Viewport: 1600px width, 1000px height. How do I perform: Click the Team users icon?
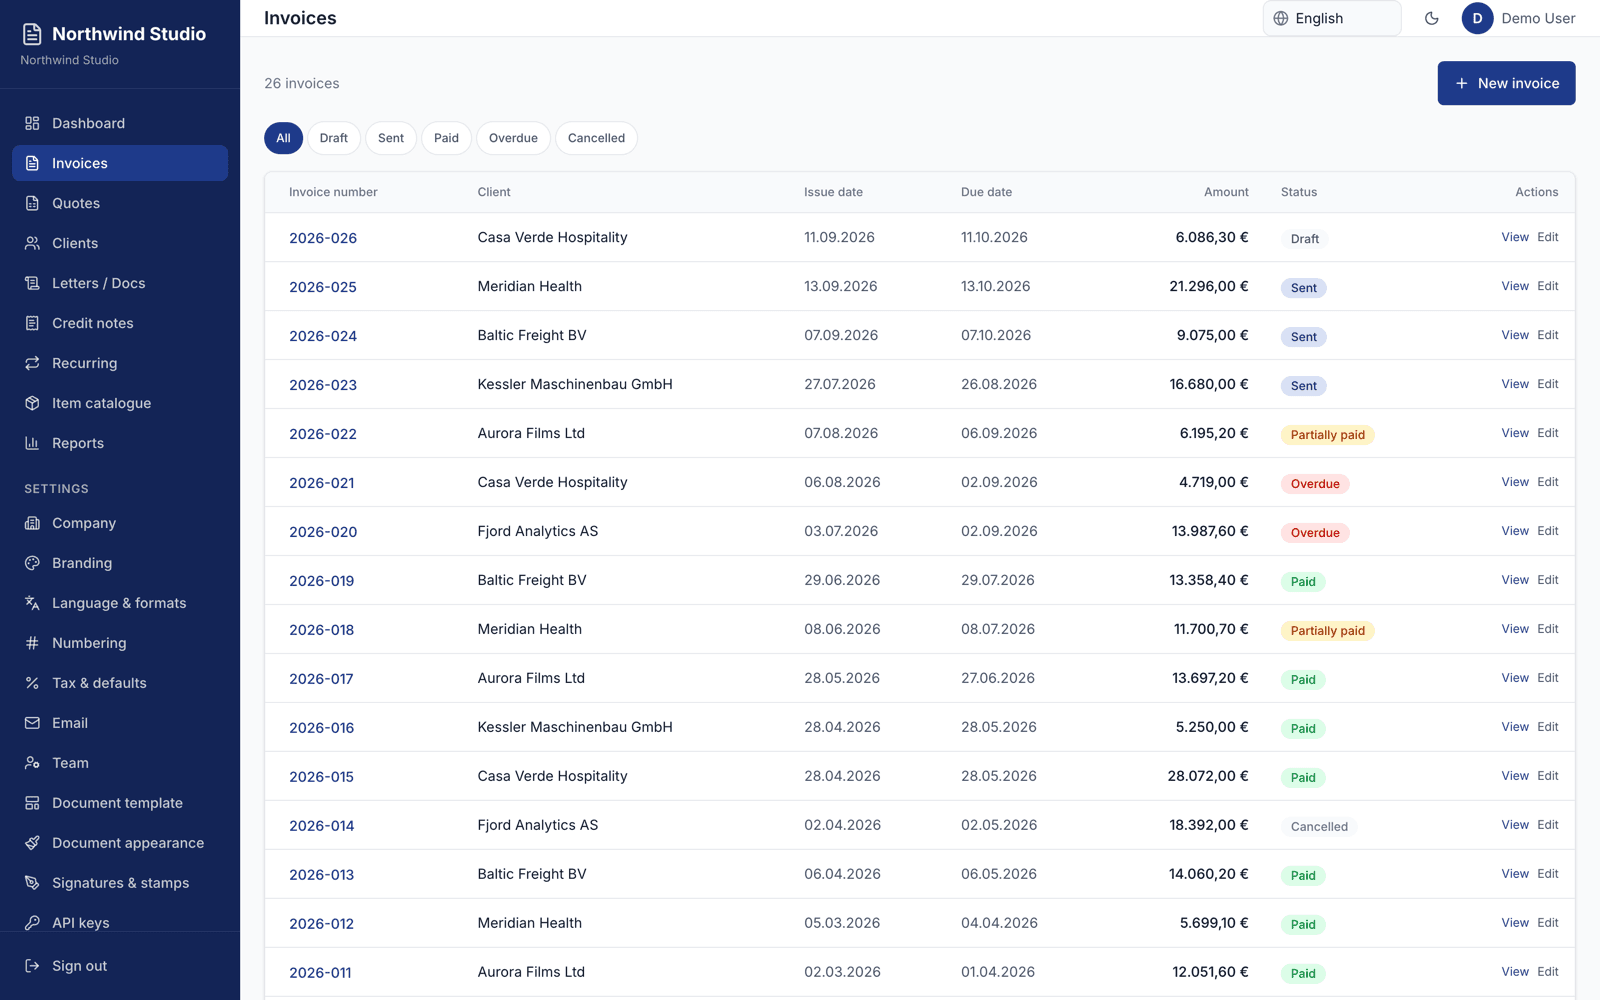pos(32,763)
